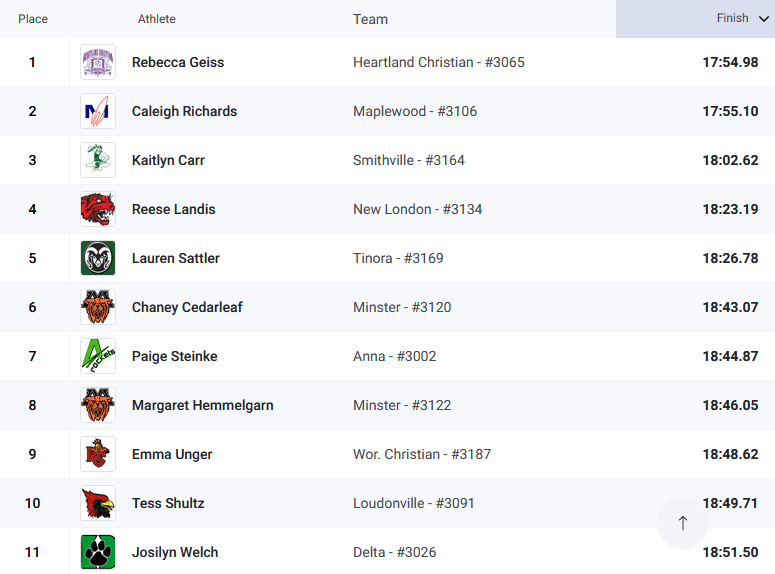This screenshot has height=574, width=775.
Task: Click Delta paw print logo beside Josilyn Welch
Action: (x=98, y=552)
